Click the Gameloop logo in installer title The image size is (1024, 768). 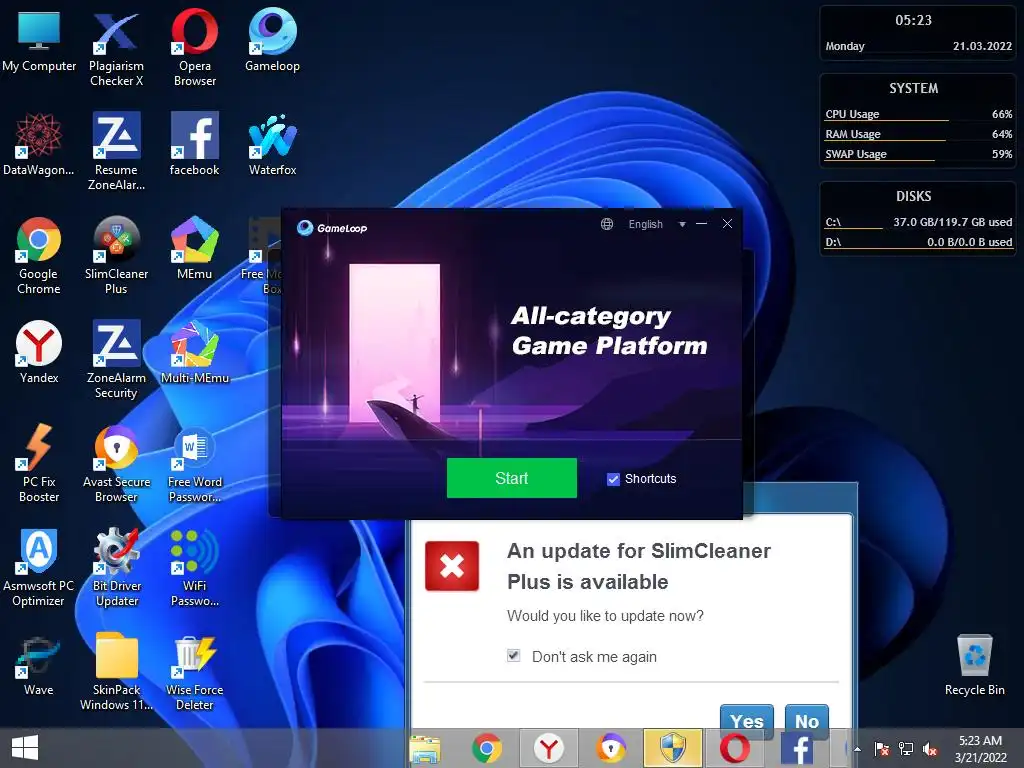point(332,227)
